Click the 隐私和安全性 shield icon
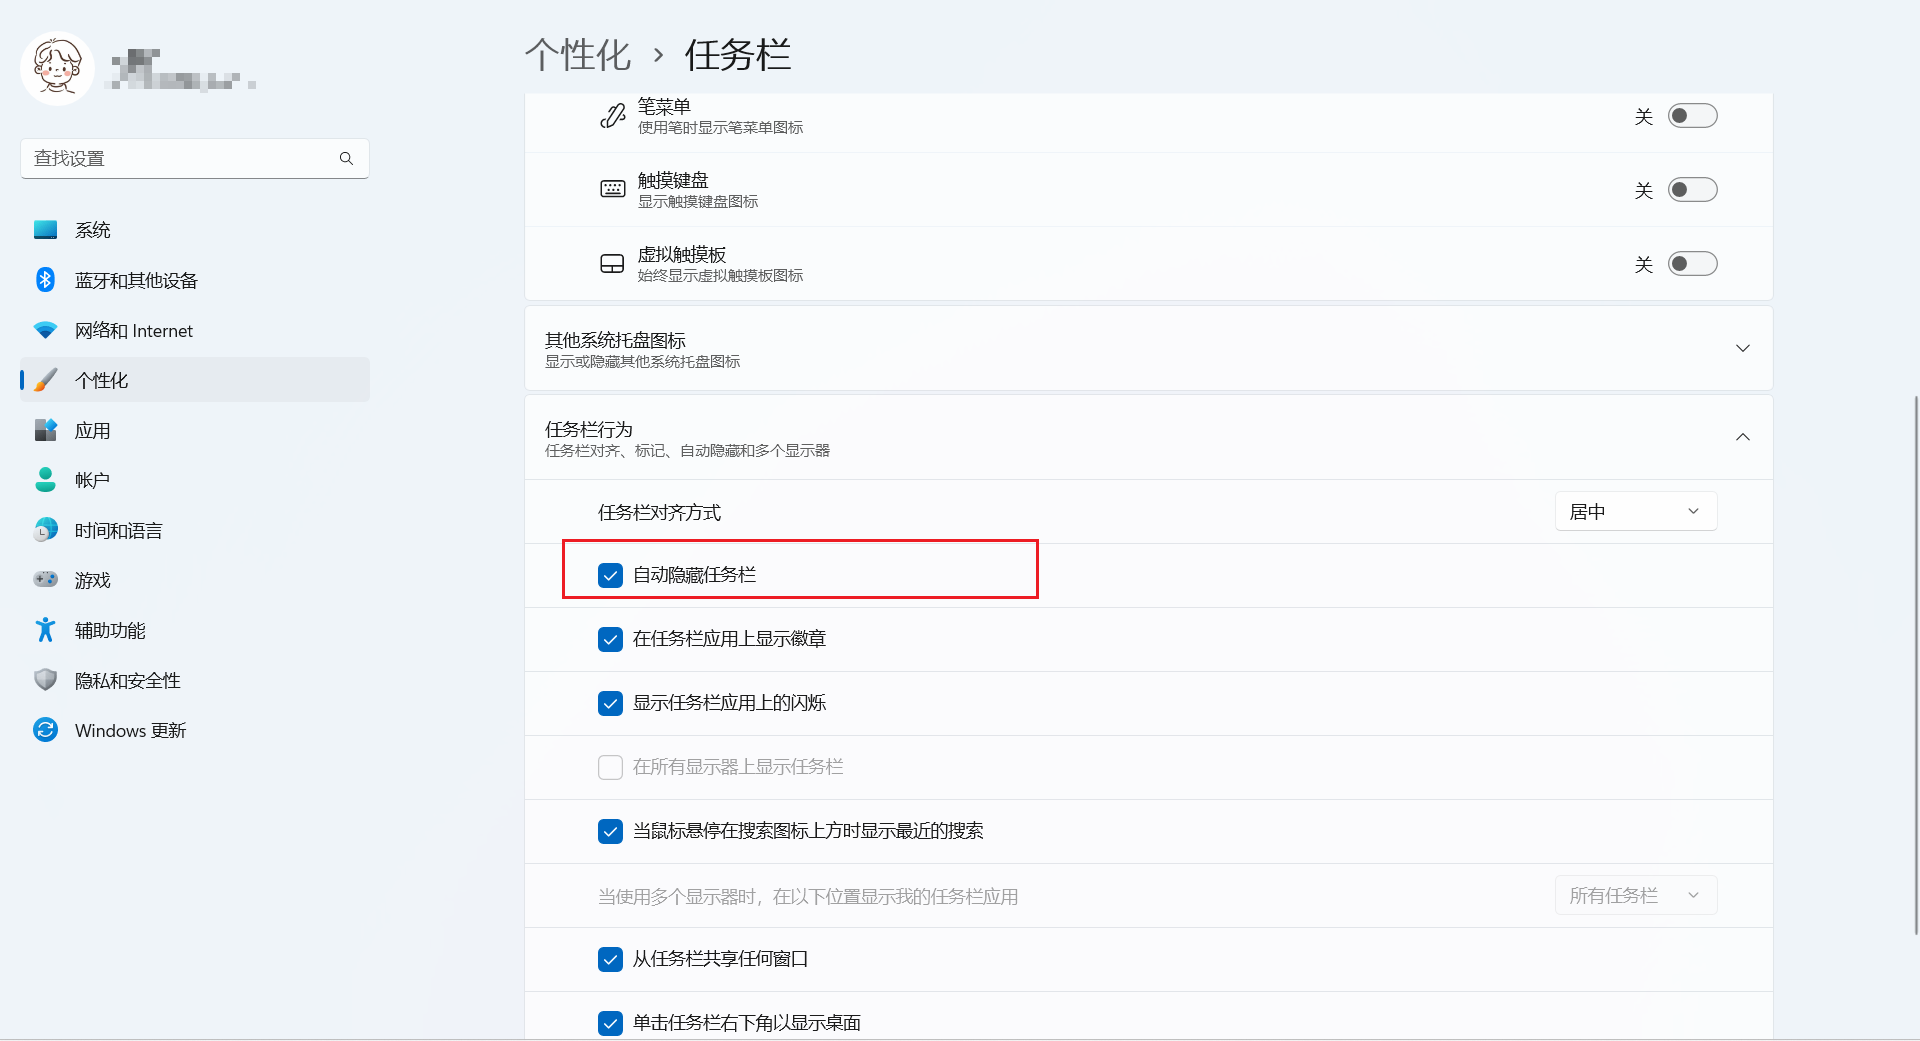1920x1041 pixels. (45, 680)
